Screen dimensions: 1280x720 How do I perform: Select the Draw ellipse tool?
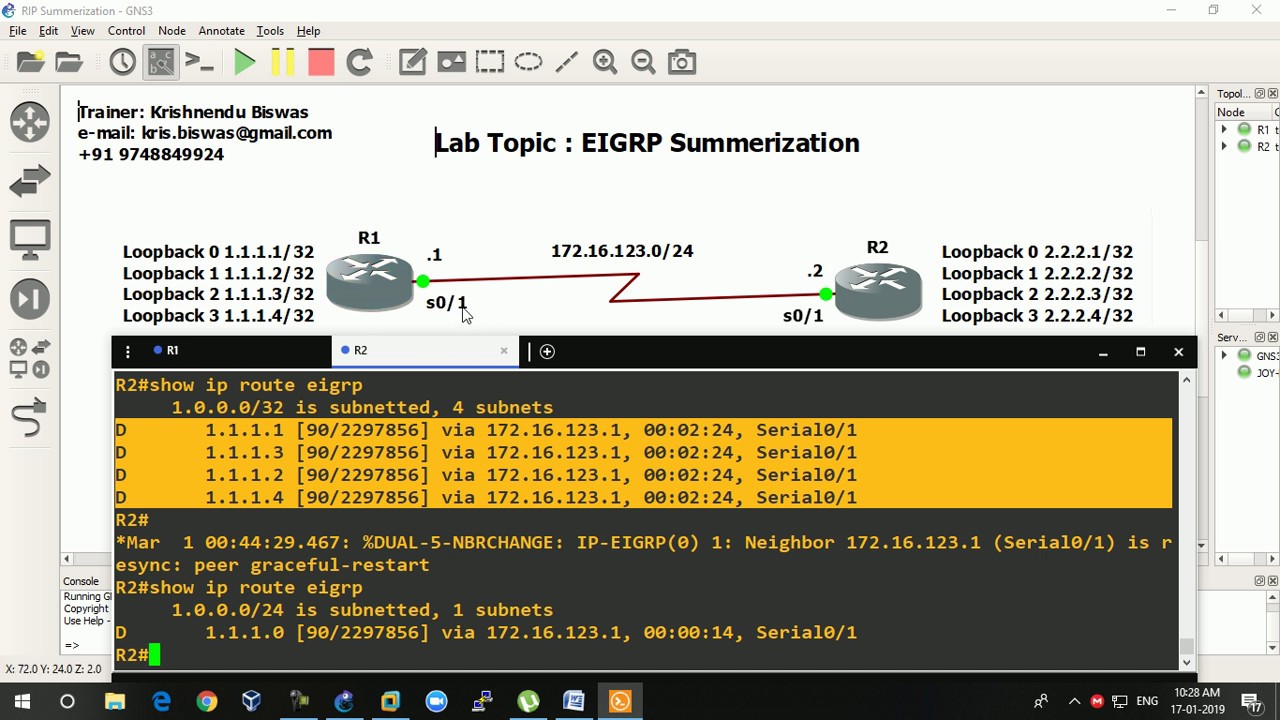pos(528,62)
